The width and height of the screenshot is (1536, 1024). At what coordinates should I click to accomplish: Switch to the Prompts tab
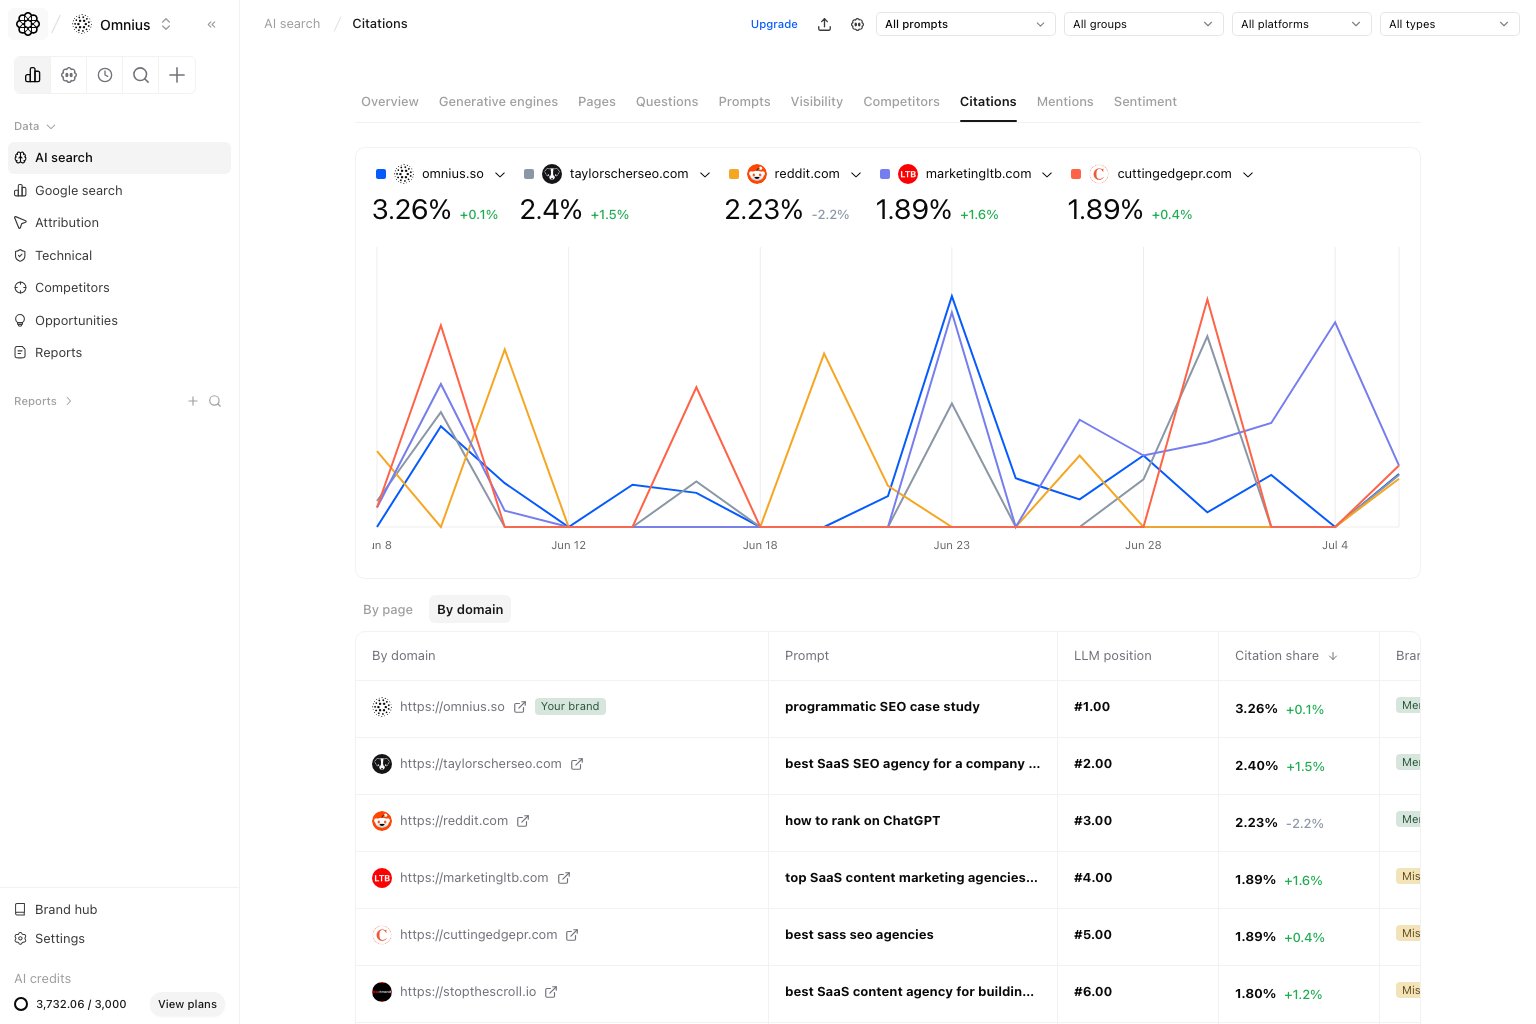coord(745,102)
